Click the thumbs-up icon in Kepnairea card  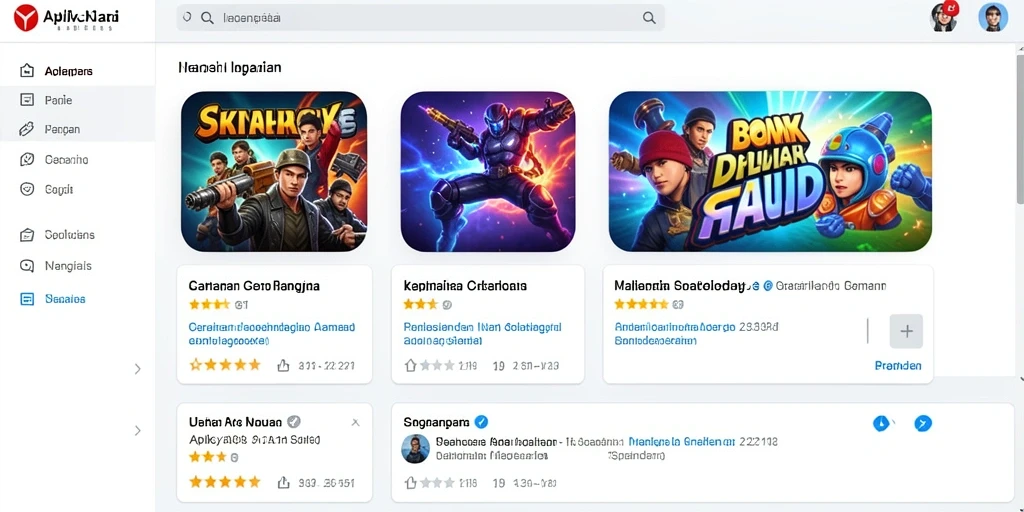410,366
